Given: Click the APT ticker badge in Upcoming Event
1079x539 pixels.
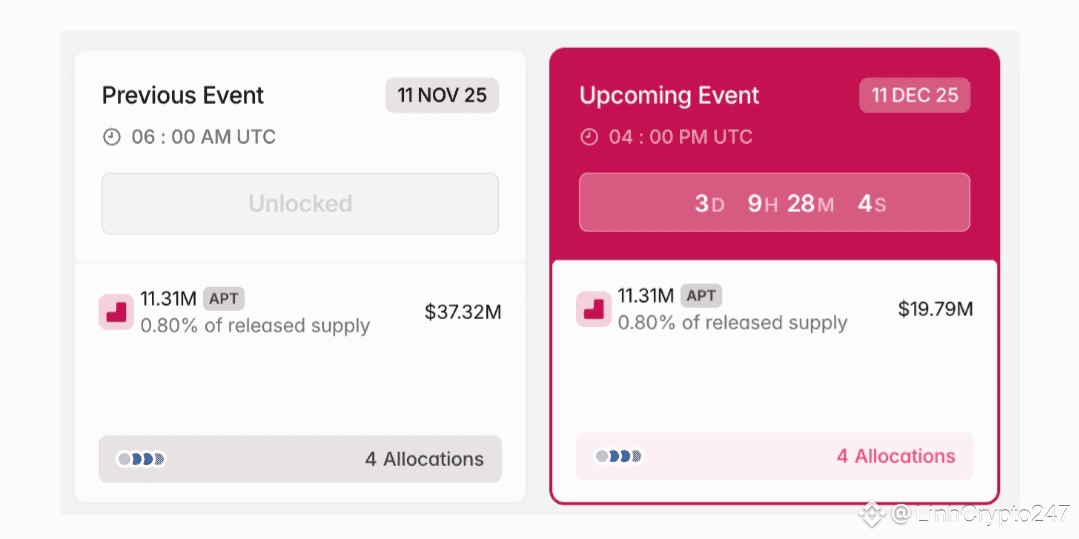Looking at the screenshot, I should [701, 296].
